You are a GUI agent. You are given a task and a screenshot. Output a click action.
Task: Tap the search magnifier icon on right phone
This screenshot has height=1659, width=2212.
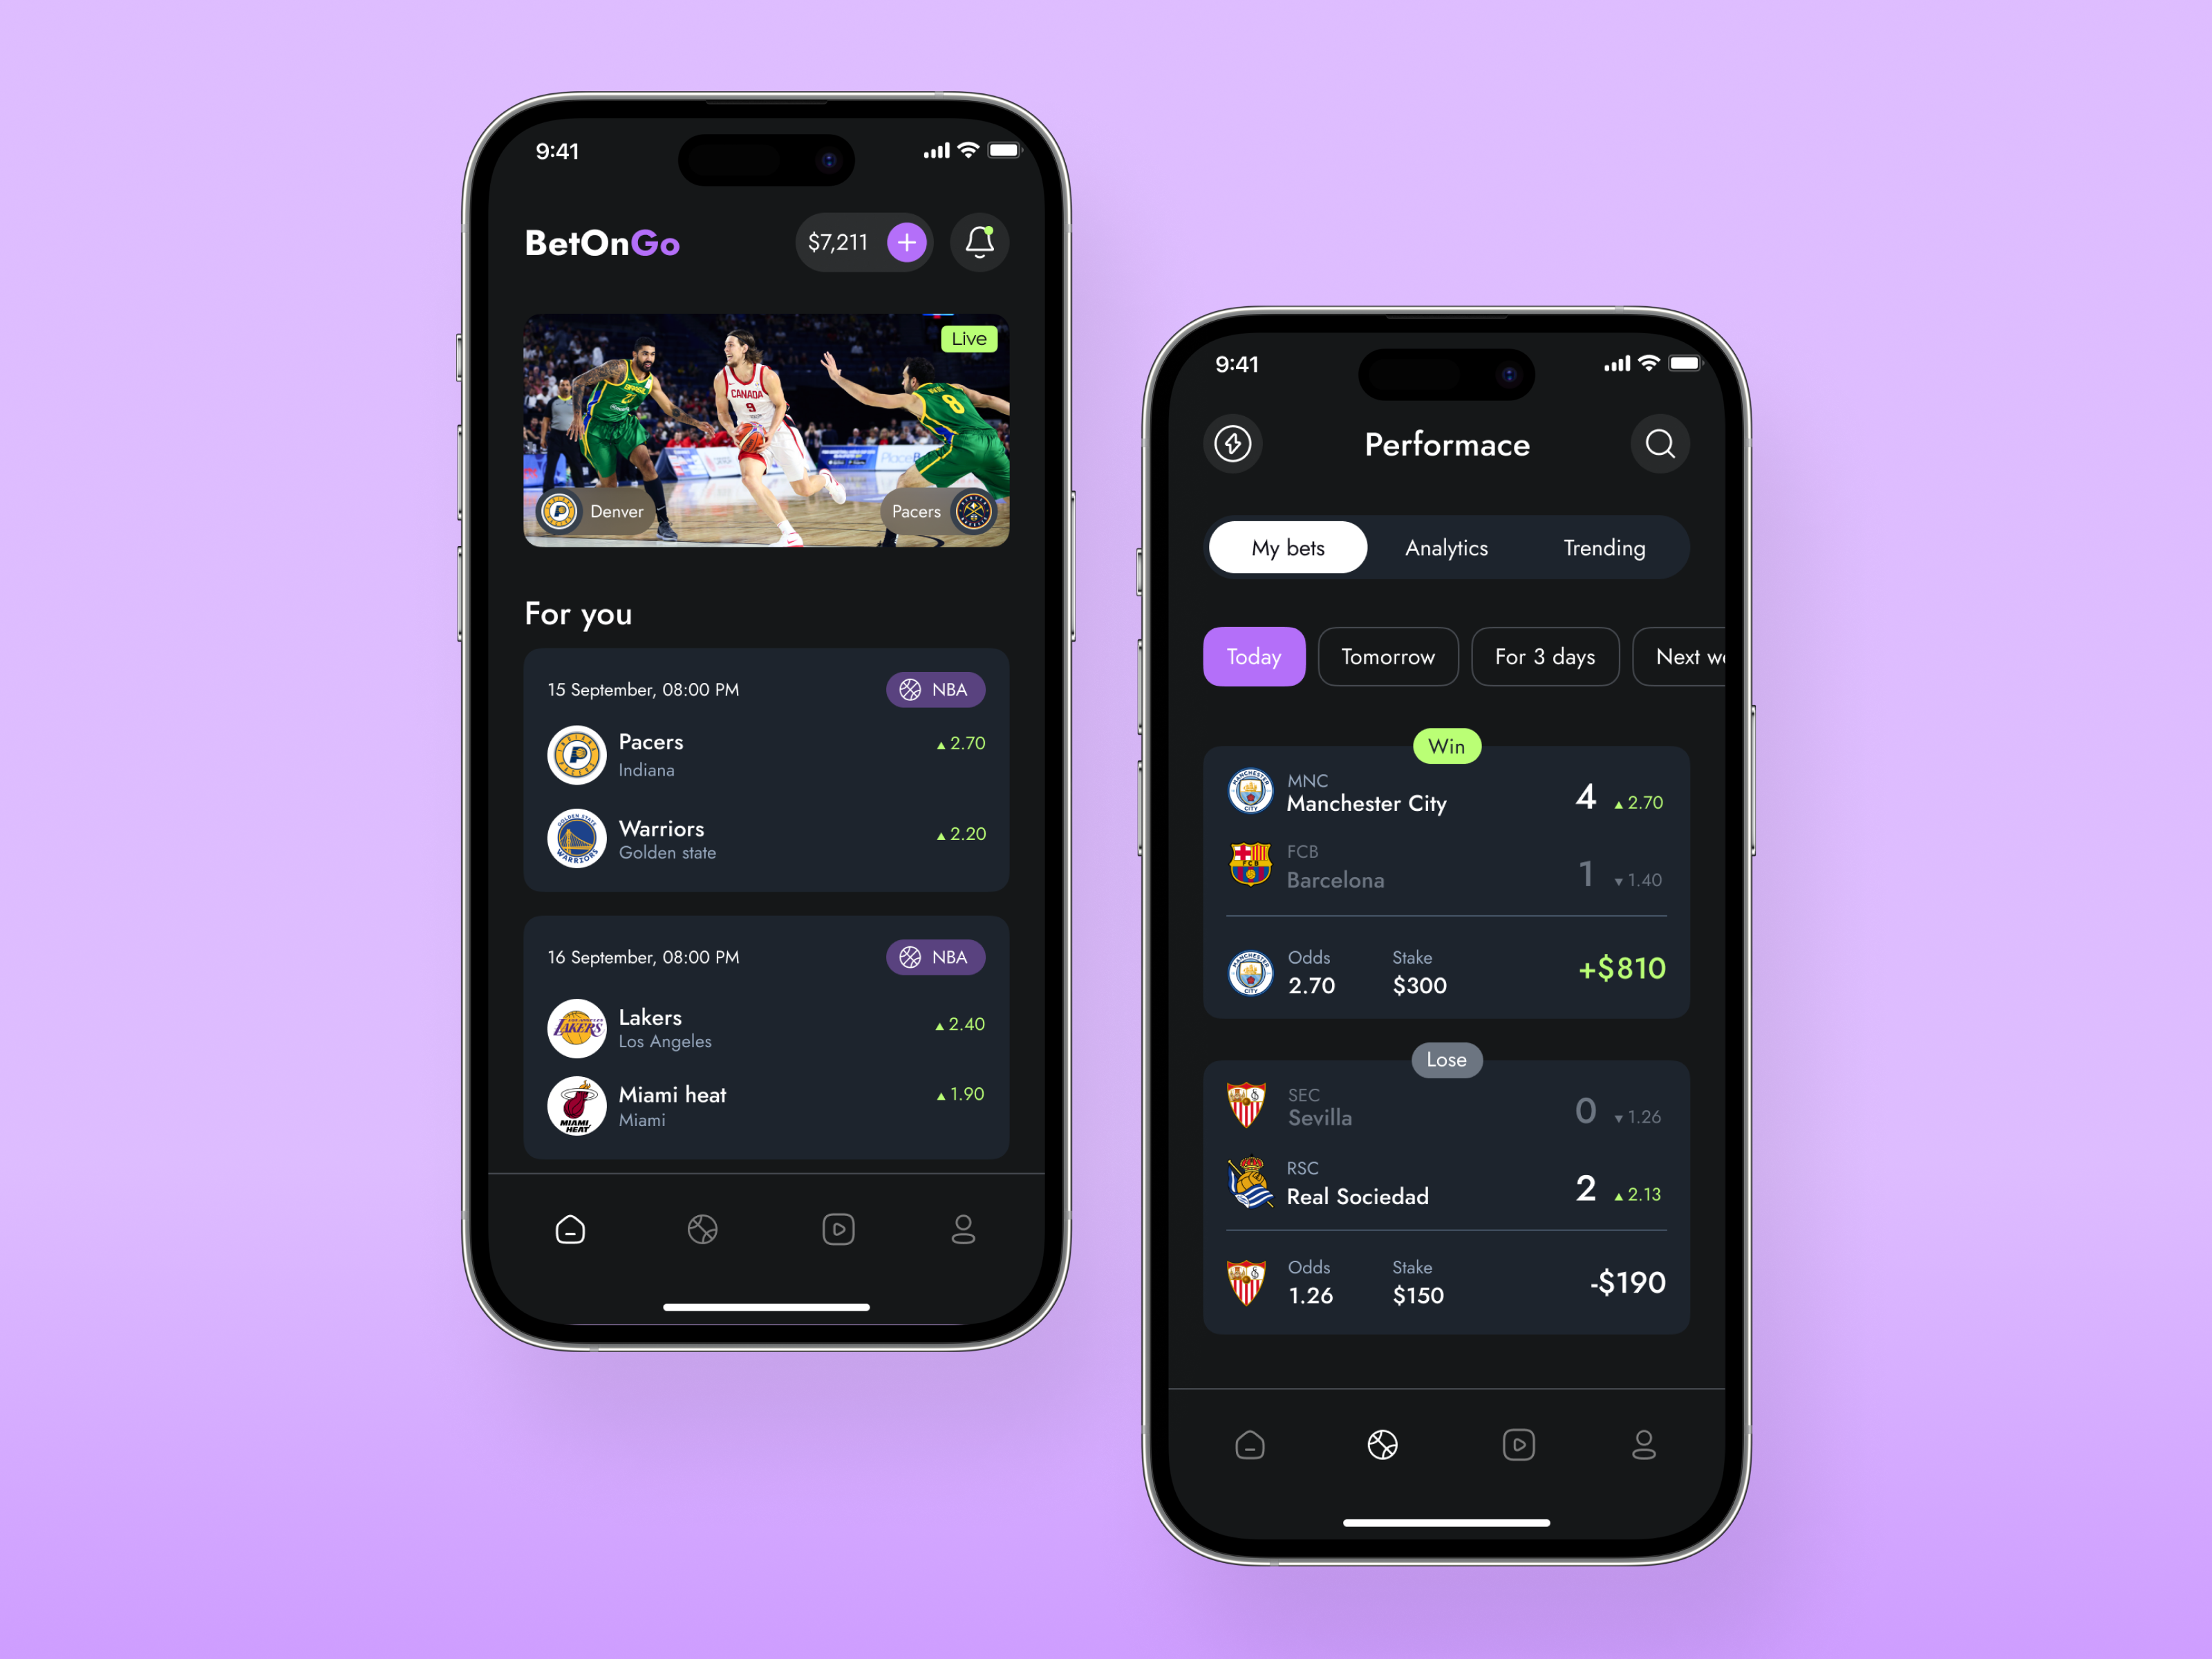point(1662,444)
